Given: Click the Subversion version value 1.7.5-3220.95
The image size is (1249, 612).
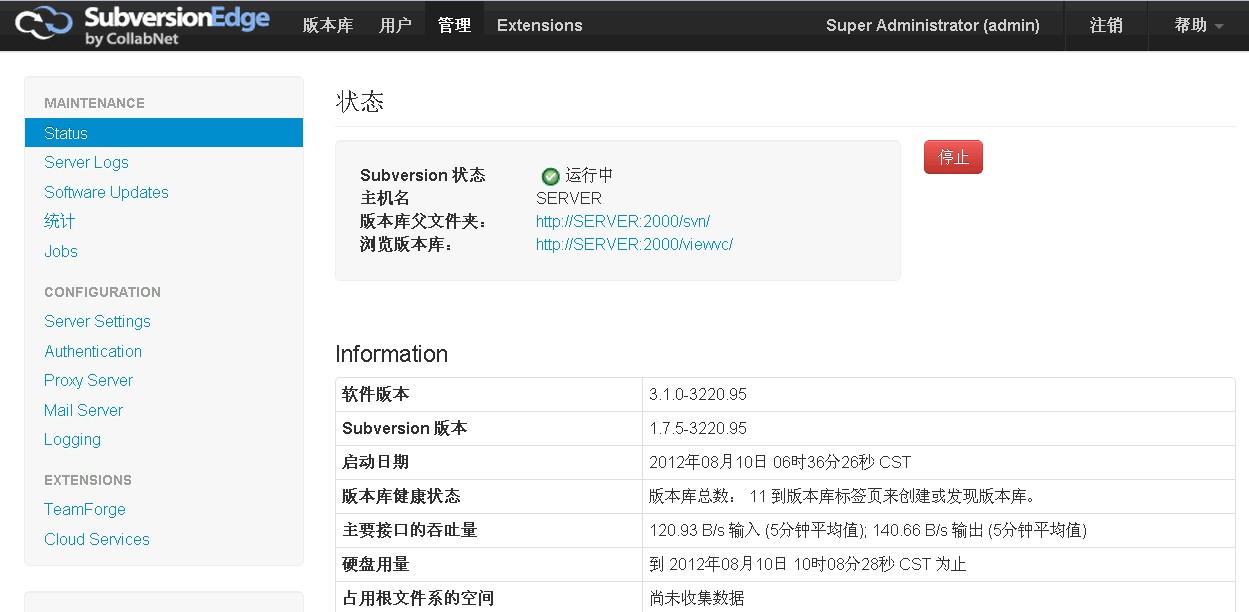Looking at the screenshot, I should coord(698,428).
